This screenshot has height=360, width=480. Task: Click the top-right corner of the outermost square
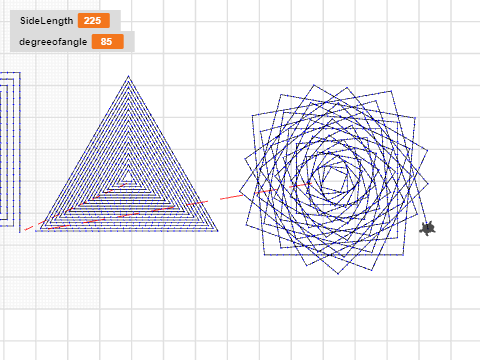[391, 91]
